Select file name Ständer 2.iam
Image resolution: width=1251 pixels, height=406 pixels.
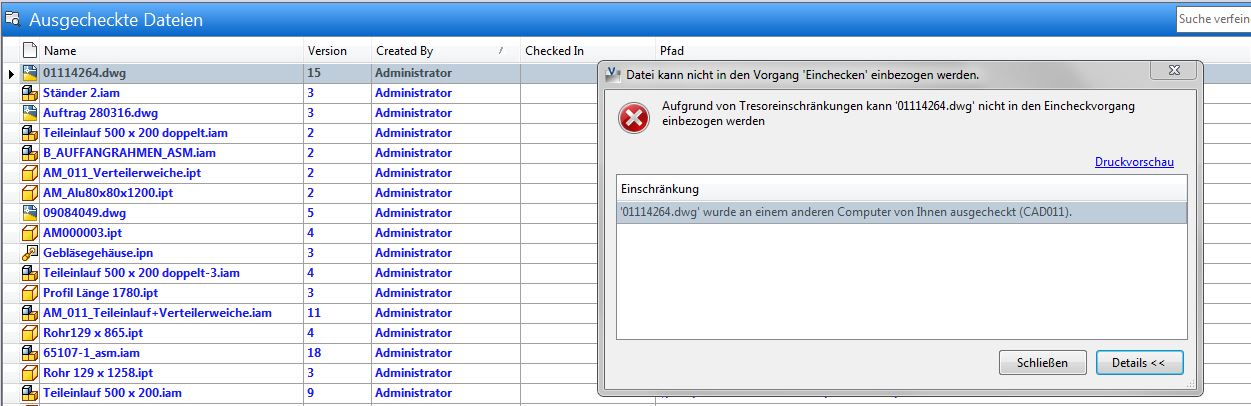tap(81, 93)
